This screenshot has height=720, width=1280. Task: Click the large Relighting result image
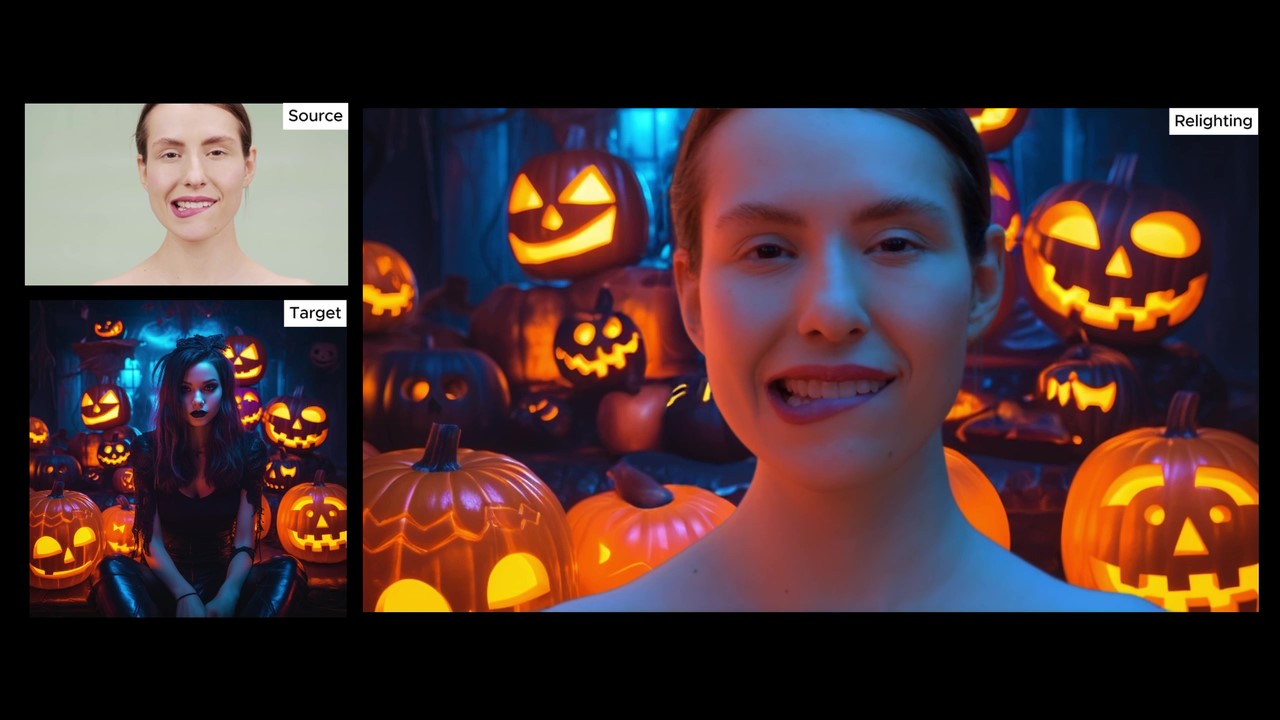point(810,360)
